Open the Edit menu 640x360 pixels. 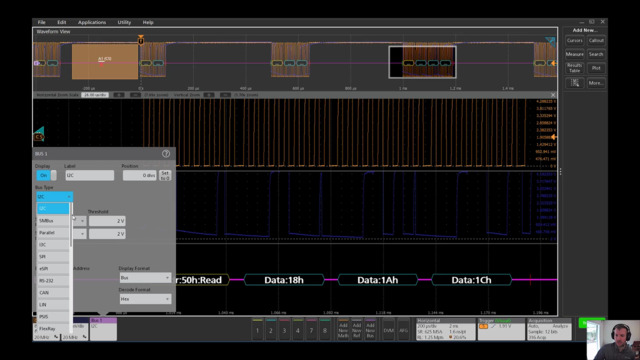[x=62, y=22]
